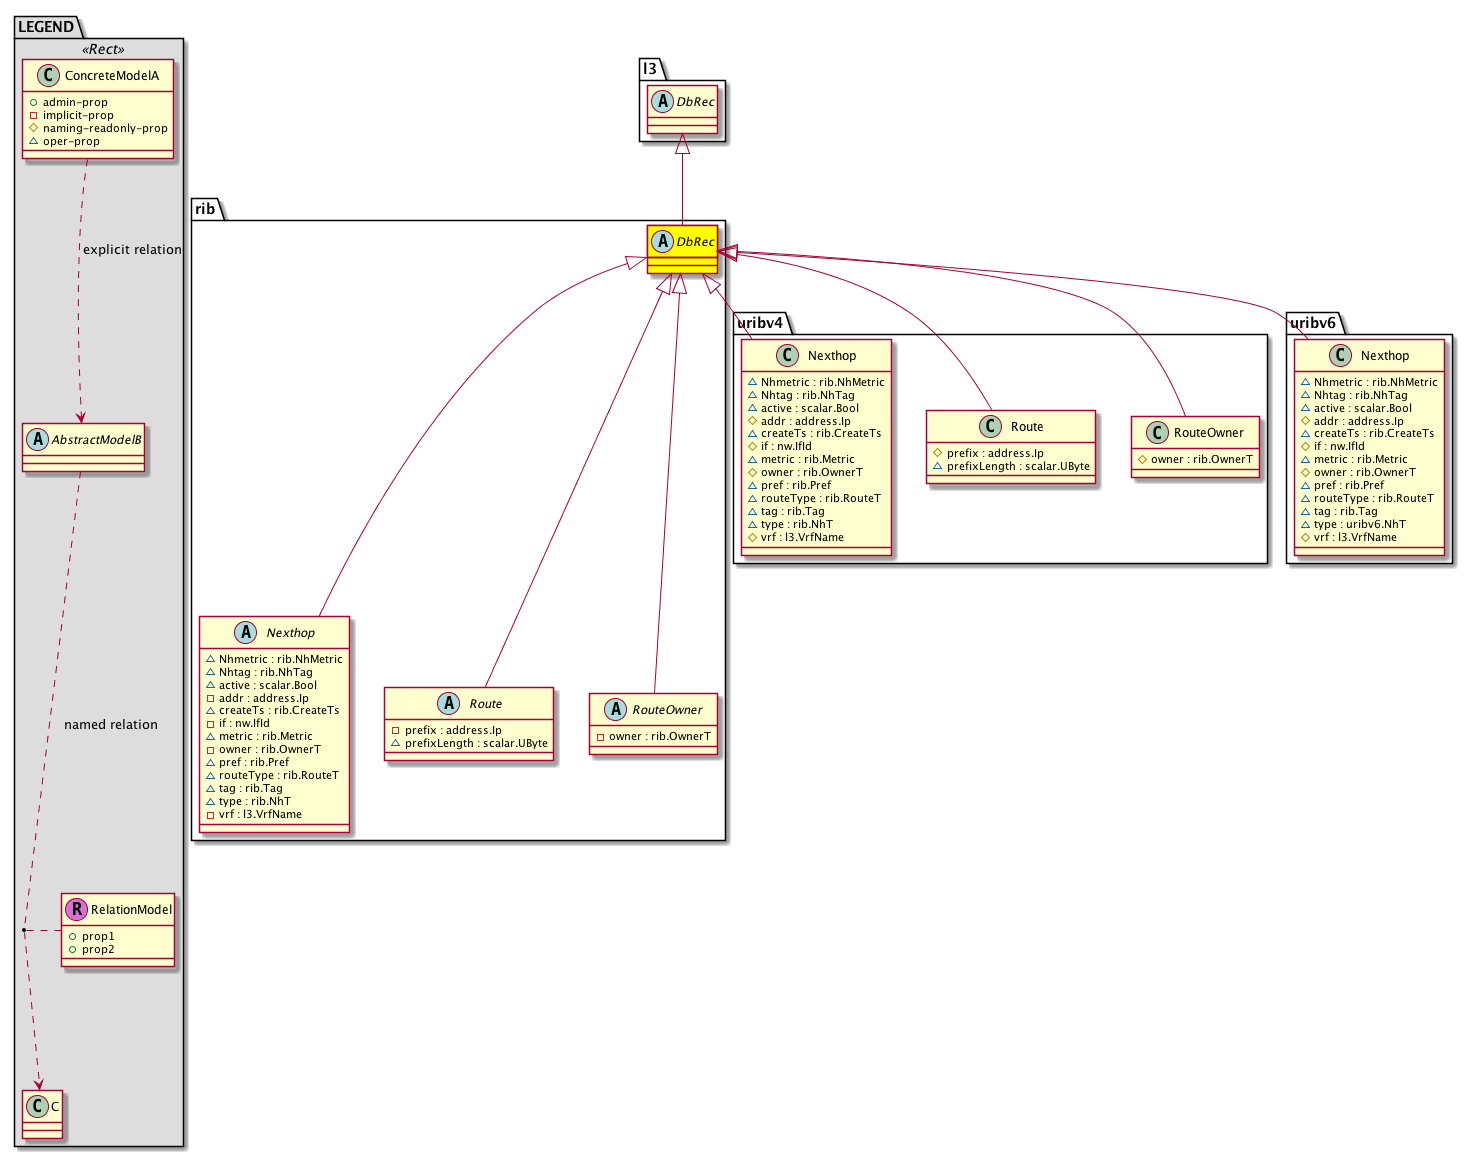1473x1157 pixels.
Task: Select prop2 in the RelationModel class
Action: (98, 950)
